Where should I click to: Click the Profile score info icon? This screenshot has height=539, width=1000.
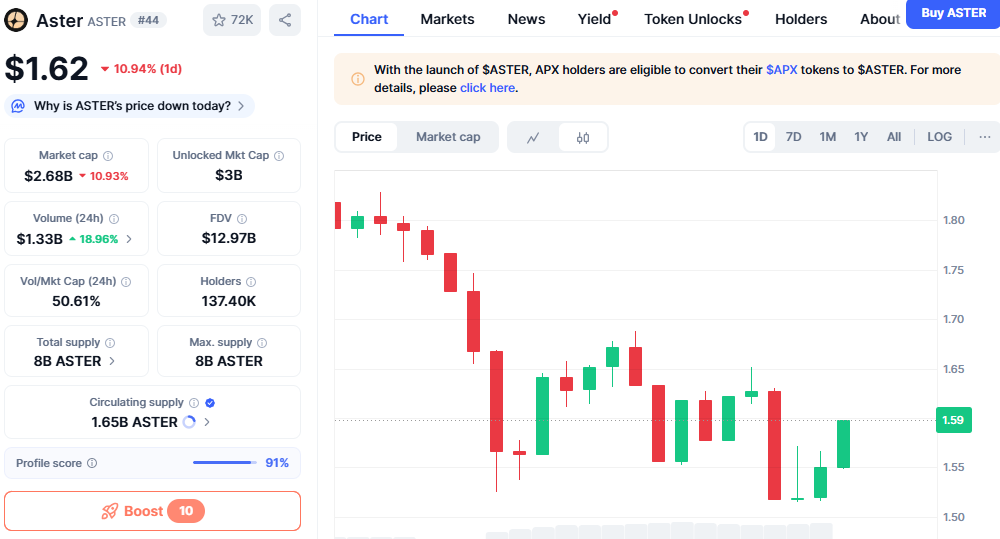click(x=92, y=464)
